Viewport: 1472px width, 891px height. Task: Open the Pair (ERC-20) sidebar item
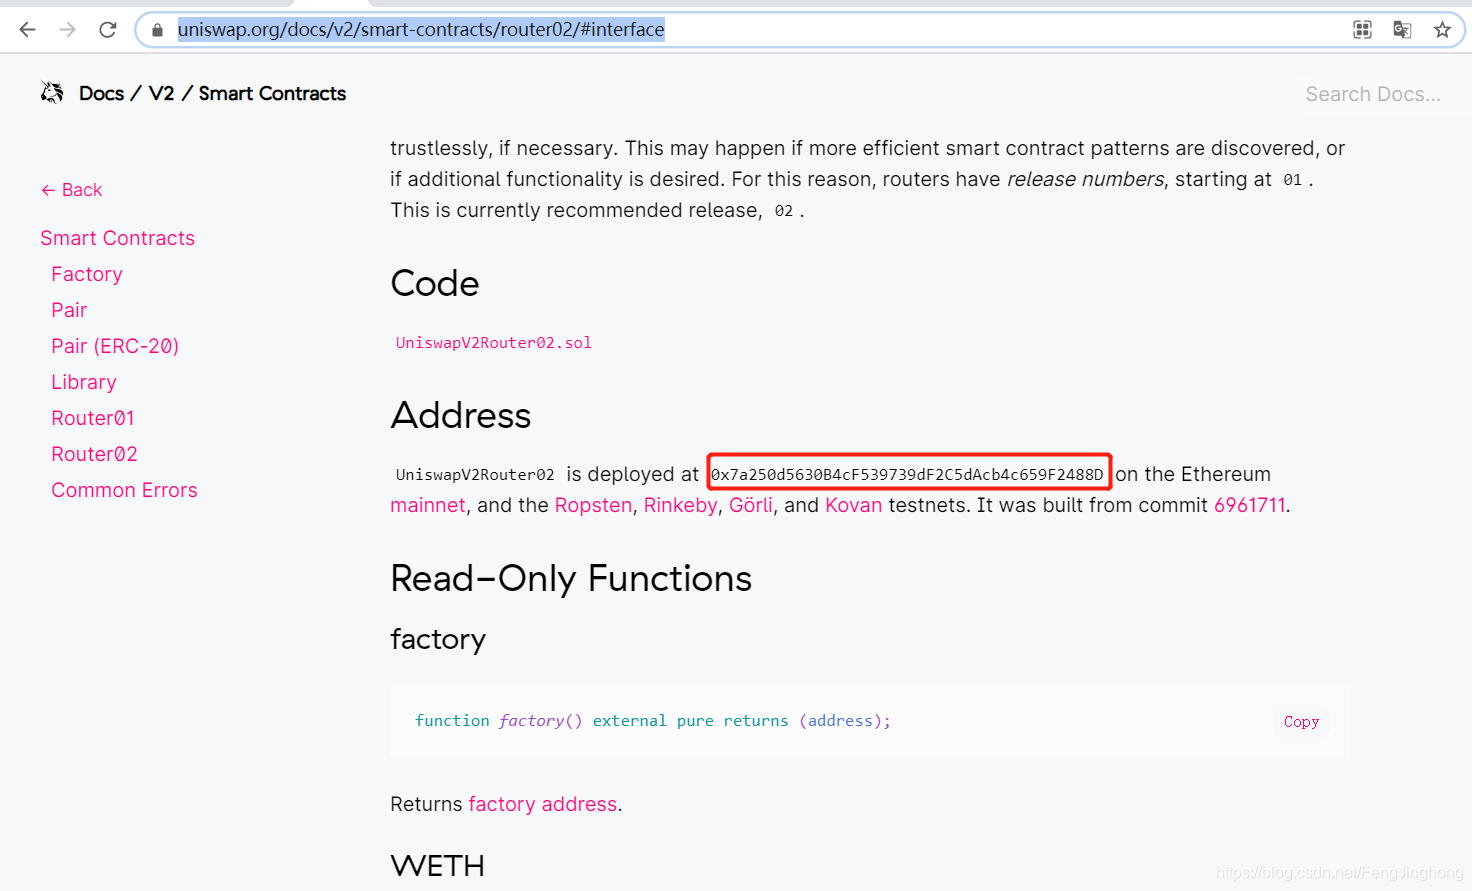pyautogui.click(x=115, y=346)
